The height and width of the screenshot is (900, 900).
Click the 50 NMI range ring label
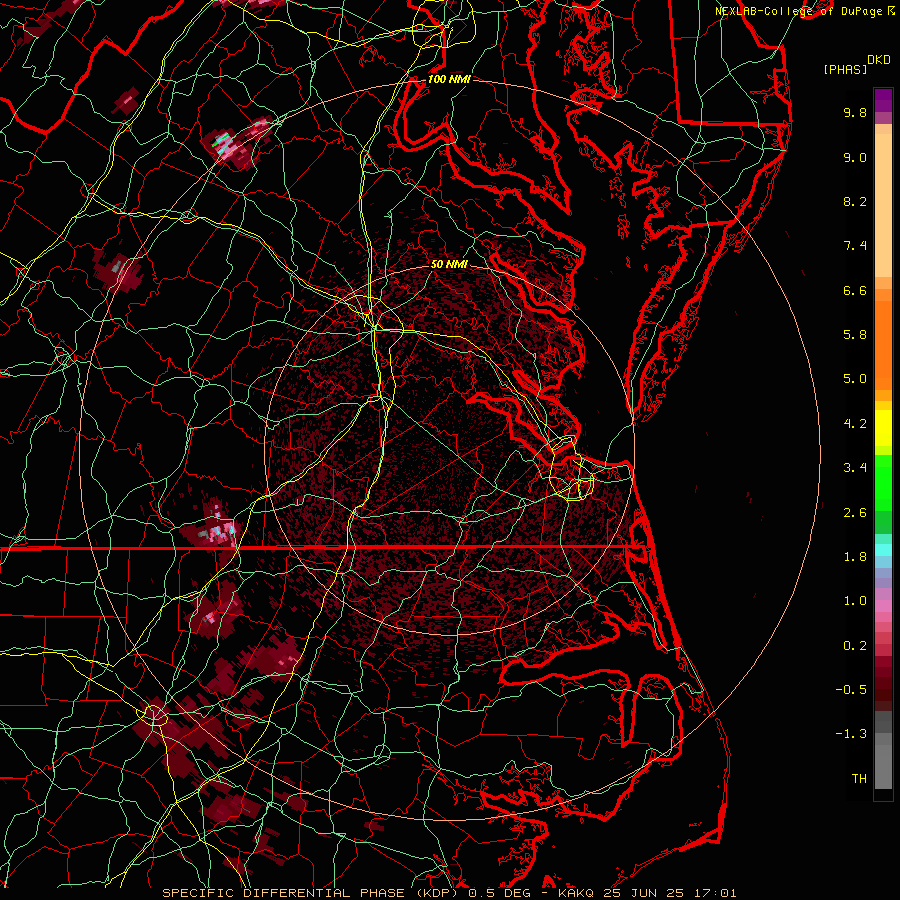point(449,265)
